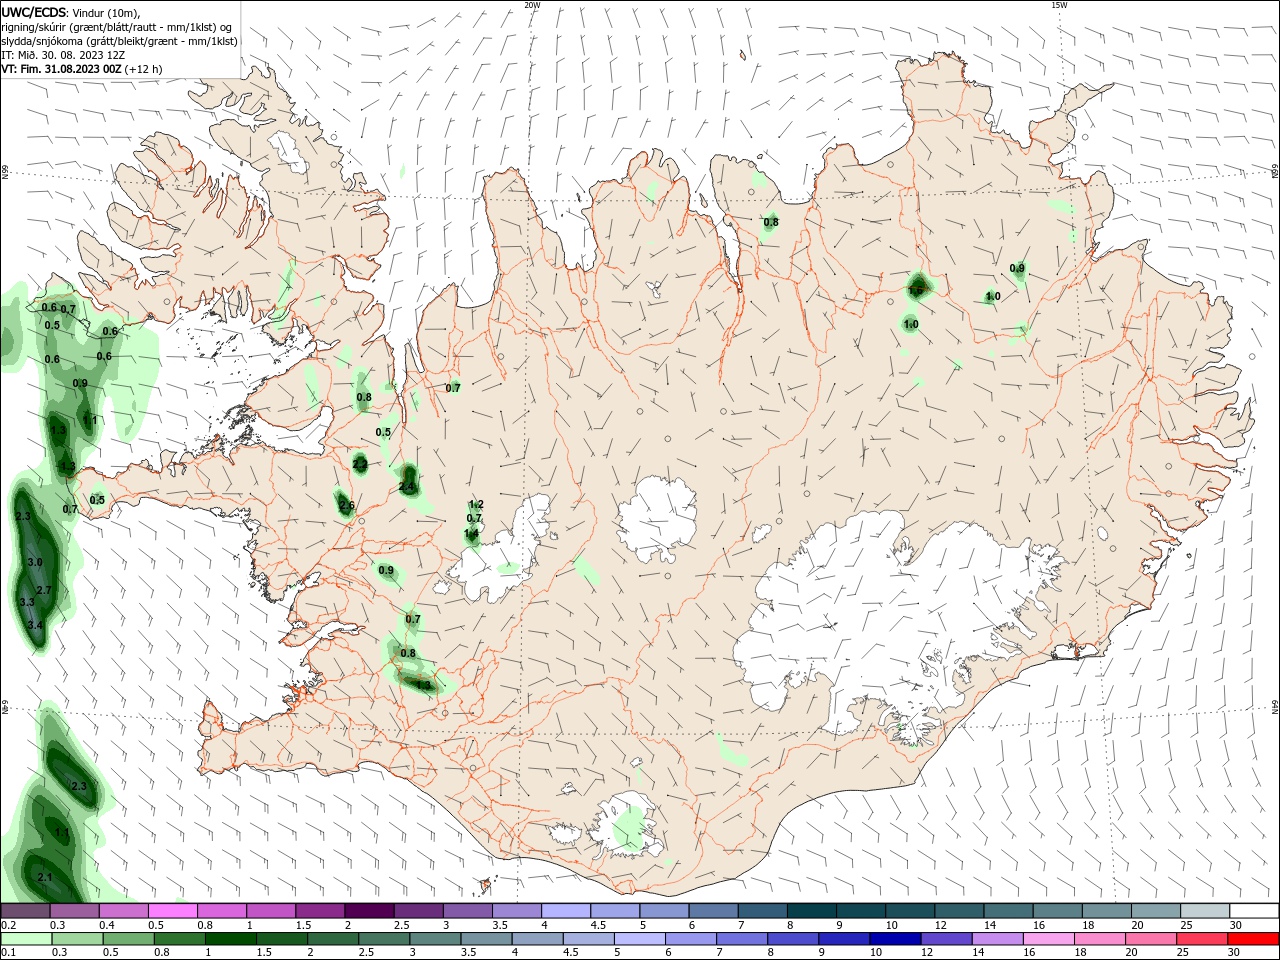Screen dimensions: 1280x960
Task: Click the 20W longitude label
Action: (x=532, y=5)
